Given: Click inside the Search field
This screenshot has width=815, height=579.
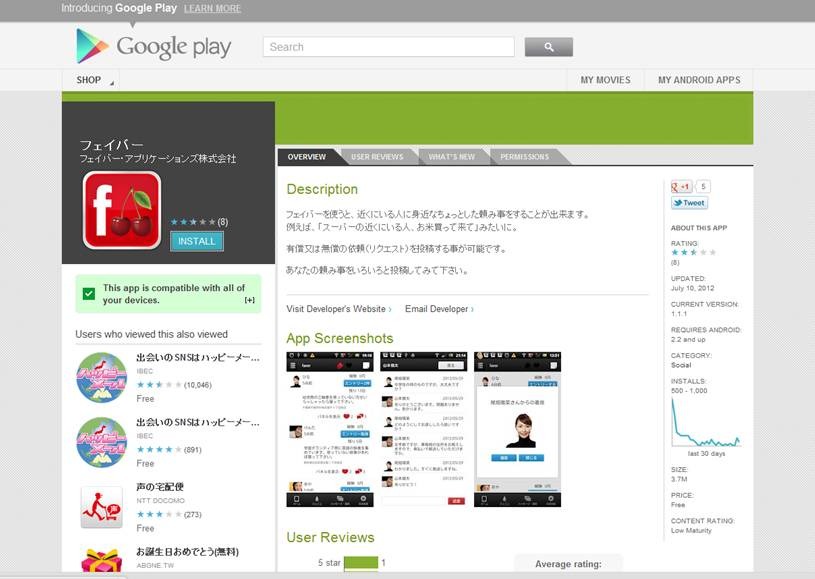Looking at the screenshot, I should 389,47.
